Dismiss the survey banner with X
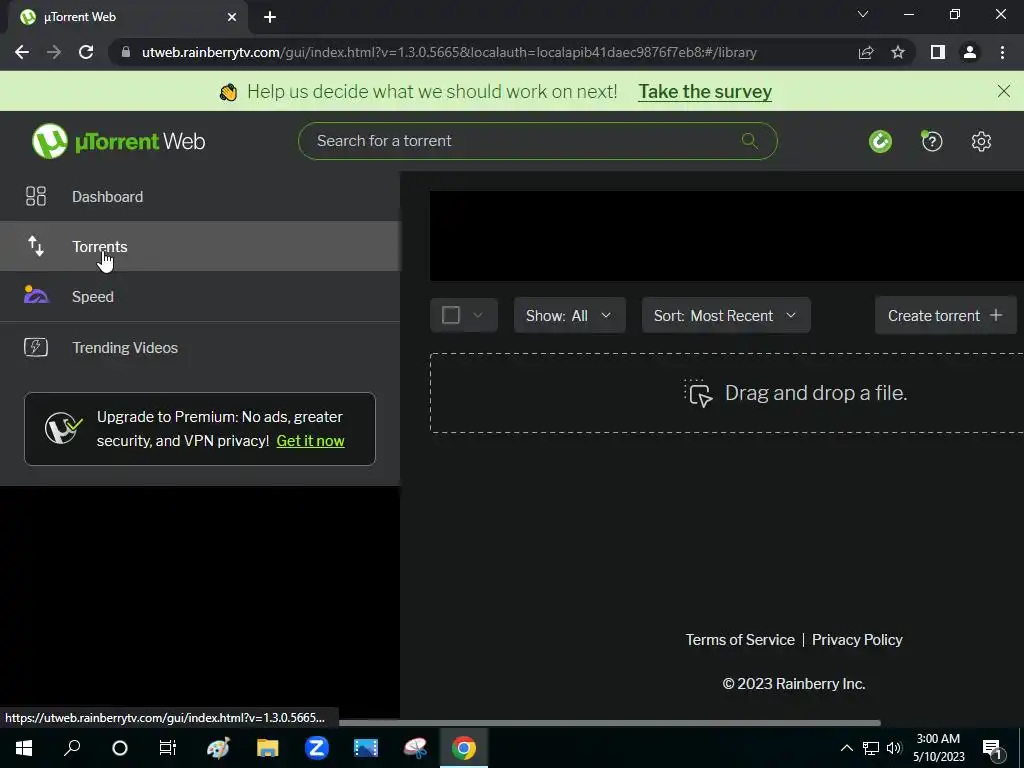 click(1004, 91)
